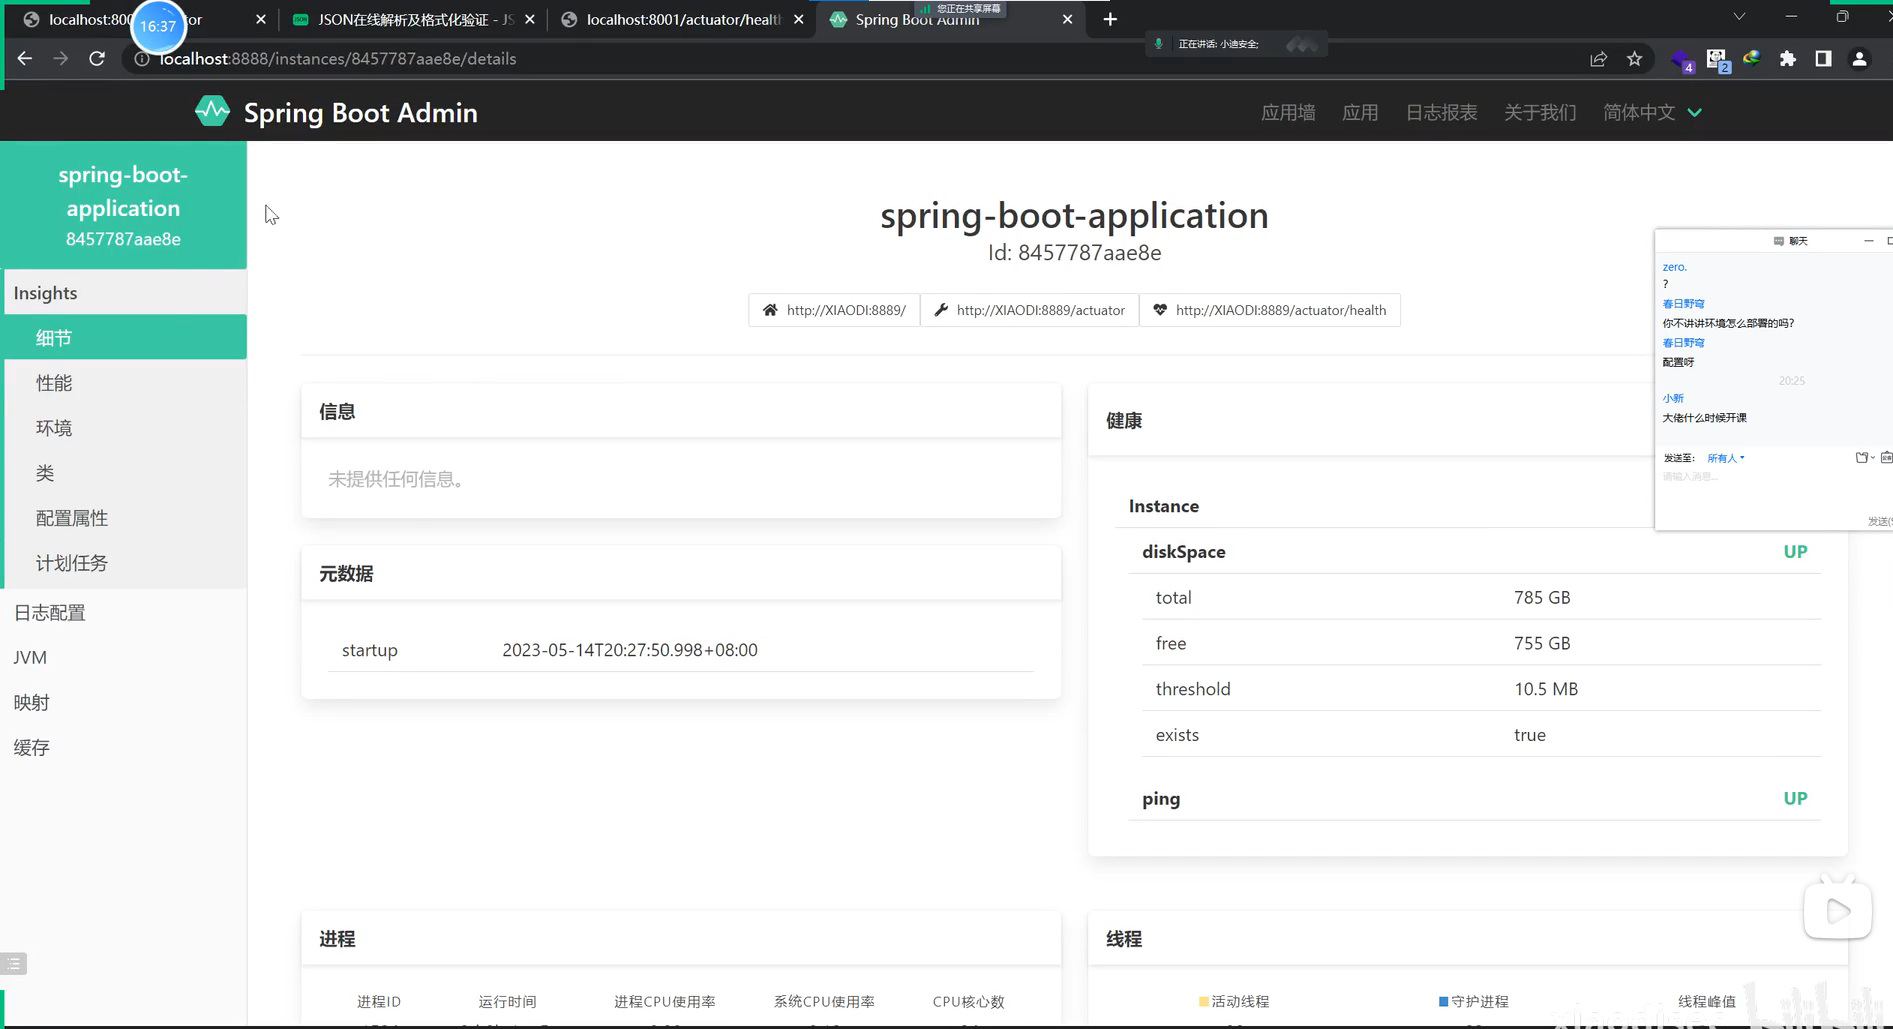Open 缓存 in the sidebar
1893x1029 pixels.
125,747
